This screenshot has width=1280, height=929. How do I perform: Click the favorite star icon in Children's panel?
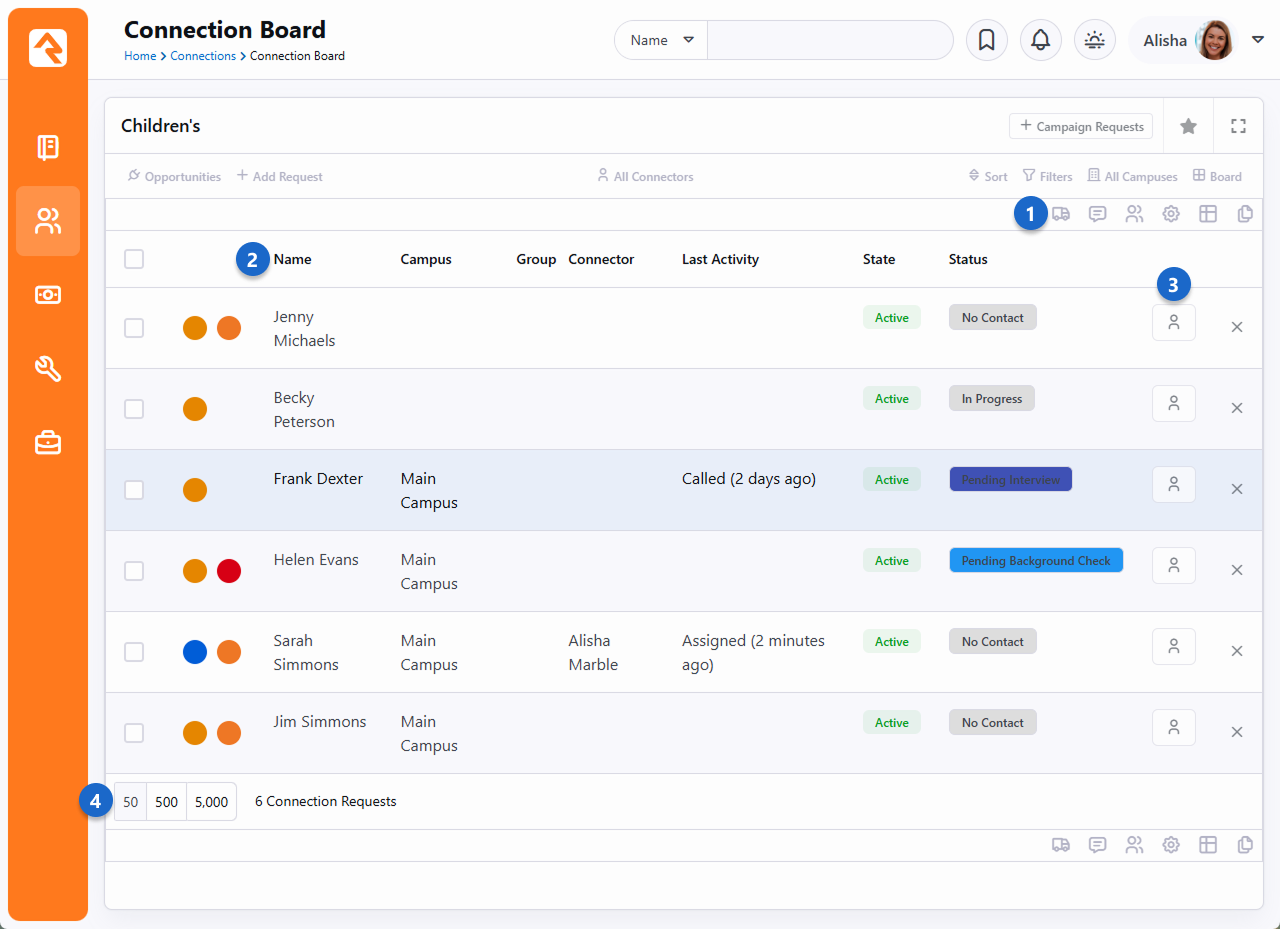(x=1188, y=126)
